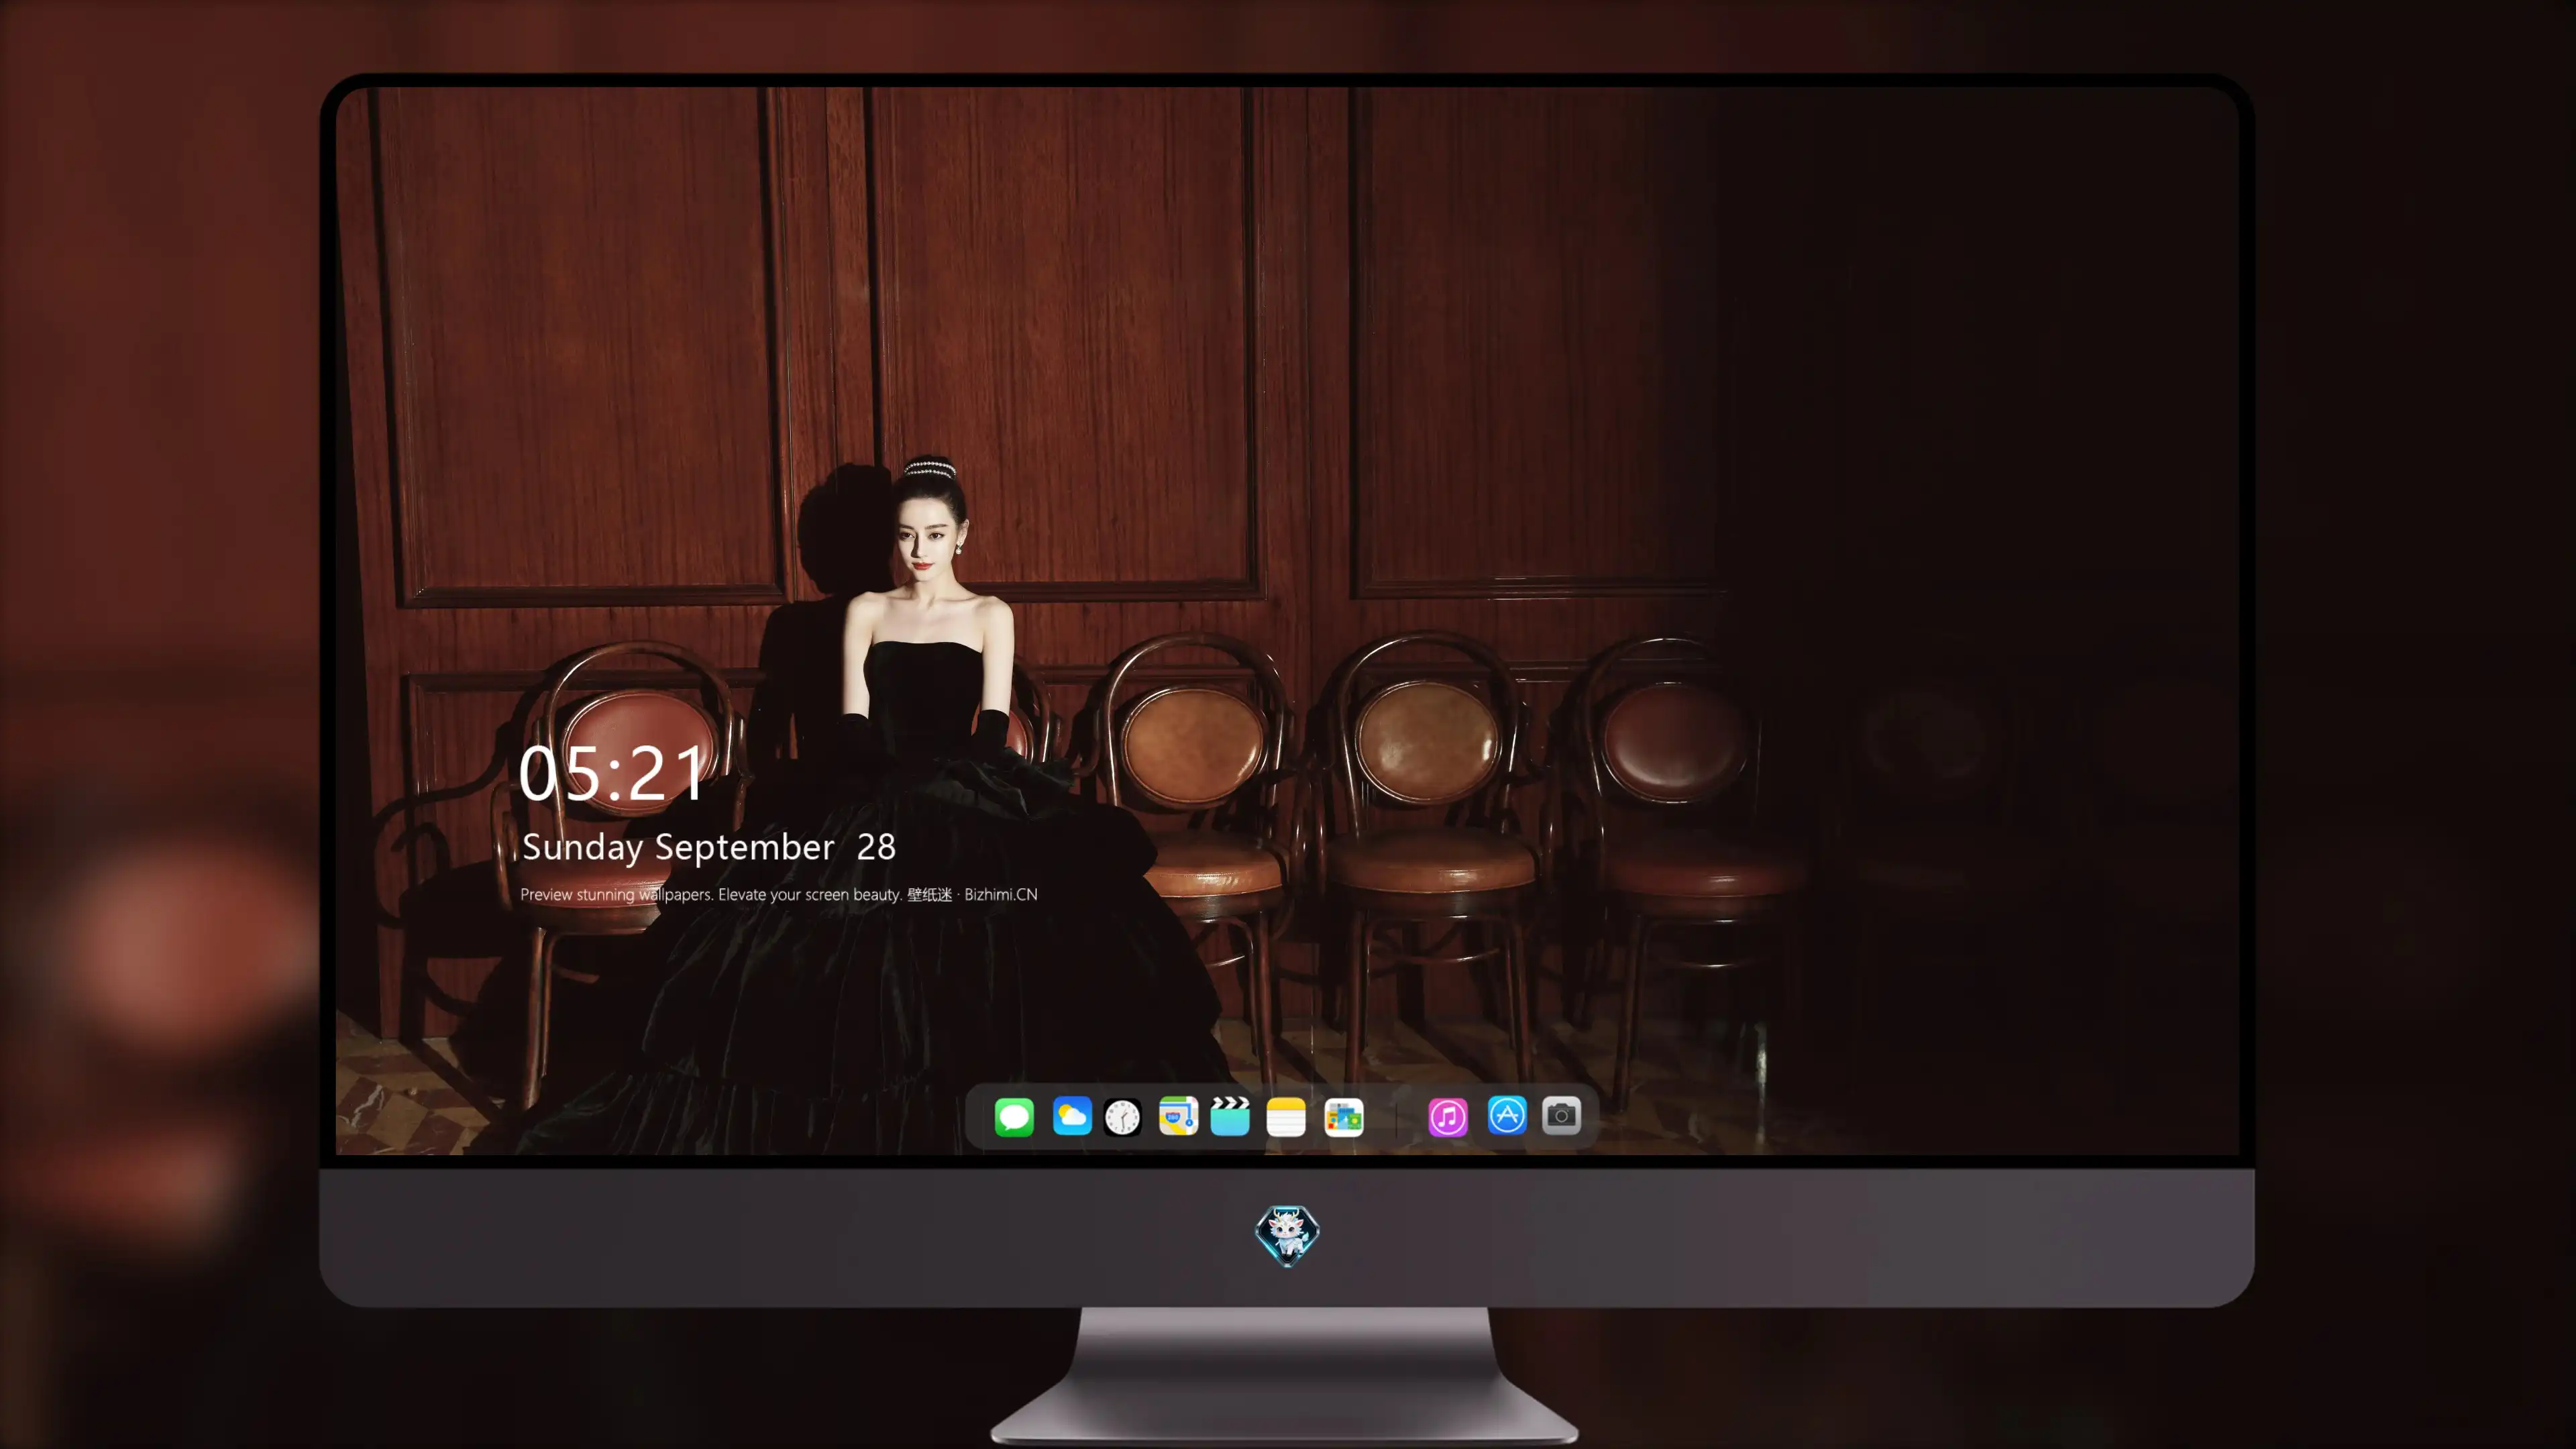Launch the Weather app from the dock

pyautogui.click(x=1072, y=1116)
